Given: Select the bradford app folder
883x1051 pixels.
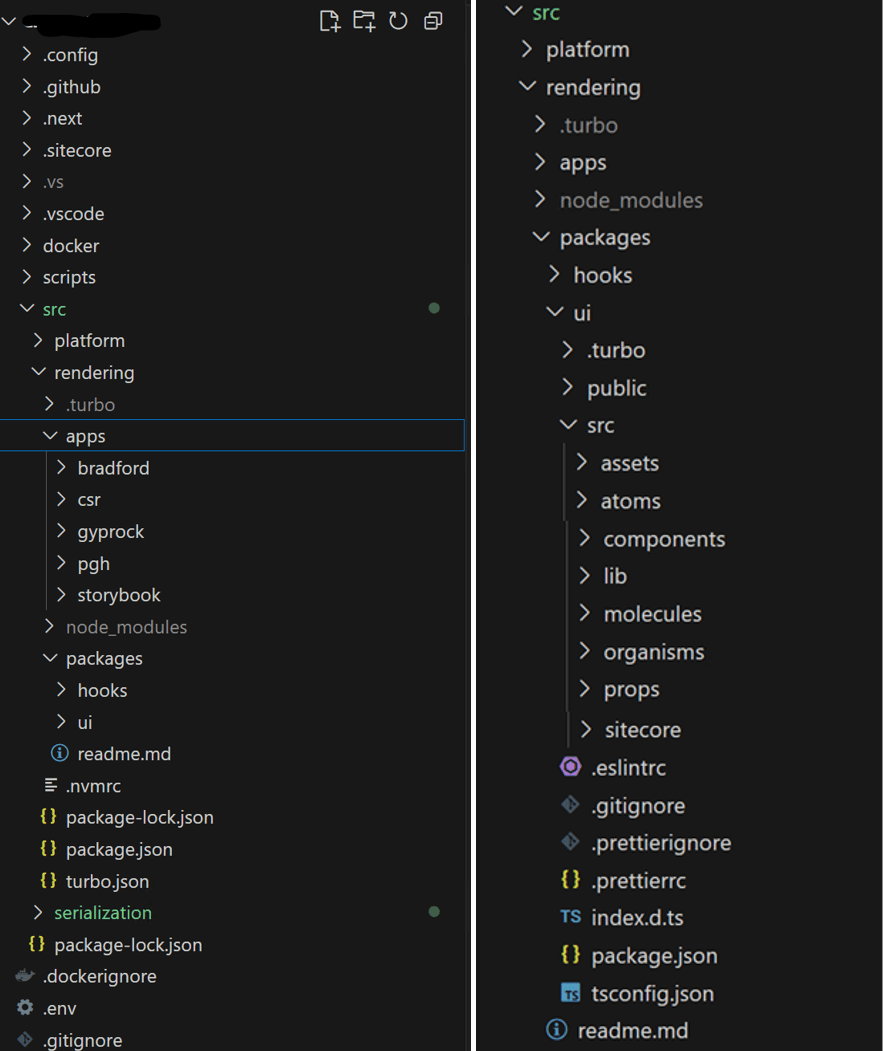Looking at the screenshot, I should 113,467.
